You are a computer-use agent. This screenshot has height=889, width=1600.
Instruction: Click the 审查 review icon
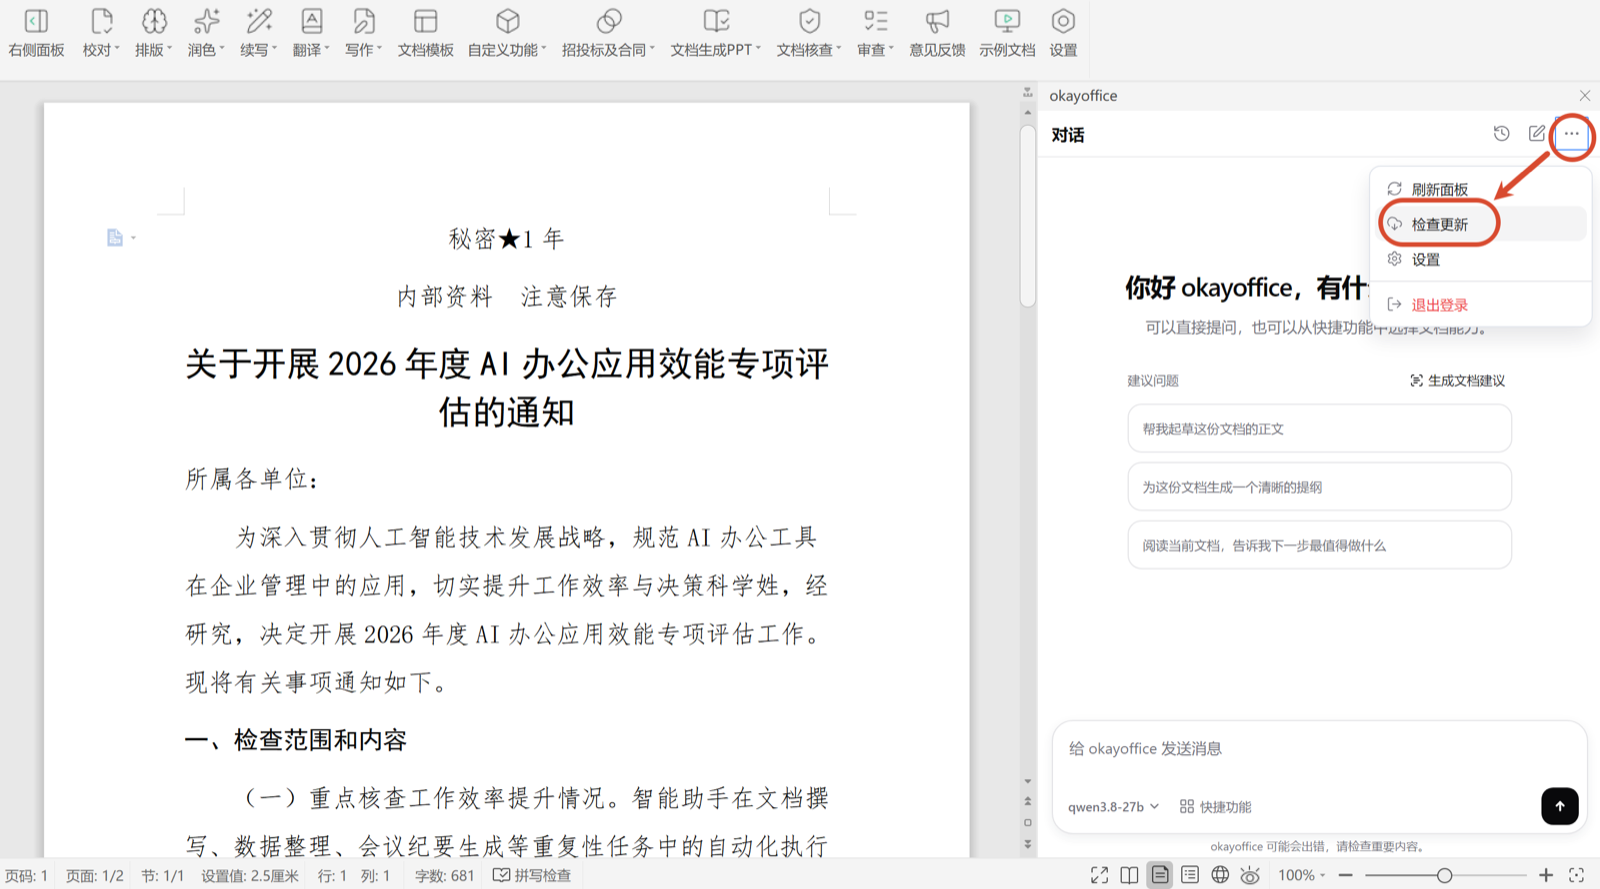pos(876,21)
